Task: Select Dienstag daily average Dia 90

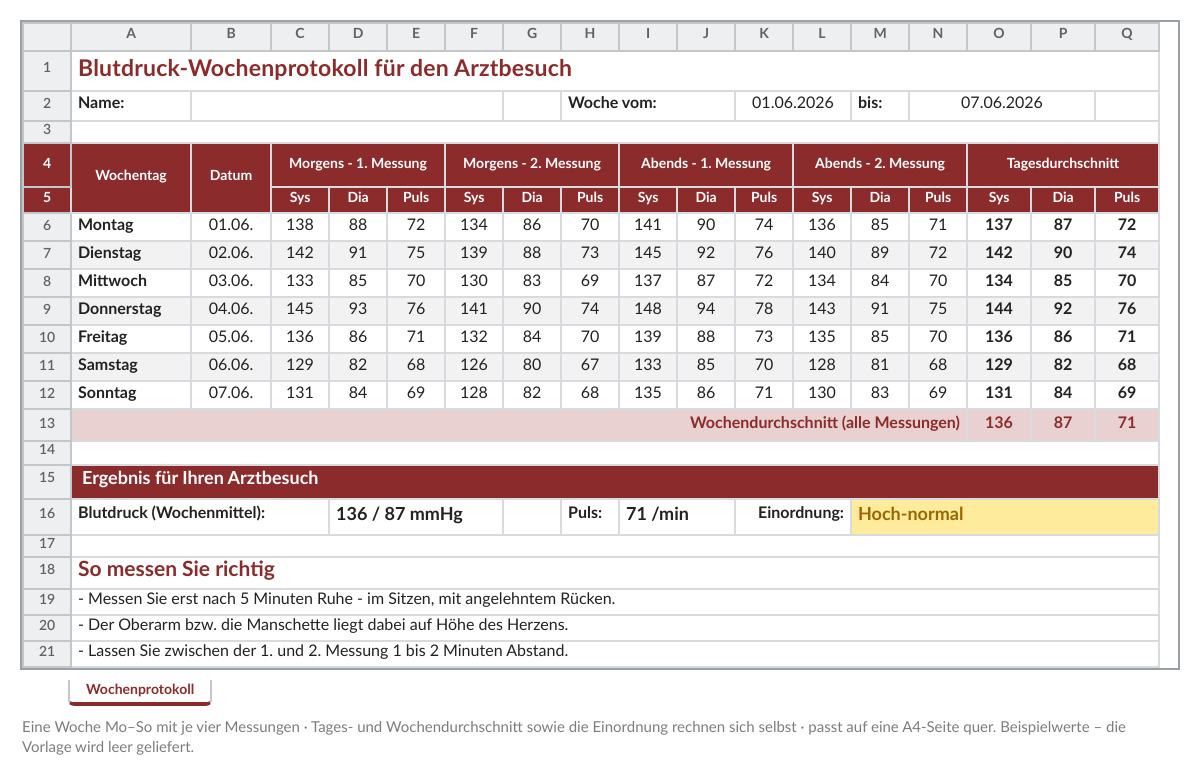Action: (x=1063, y=253)
